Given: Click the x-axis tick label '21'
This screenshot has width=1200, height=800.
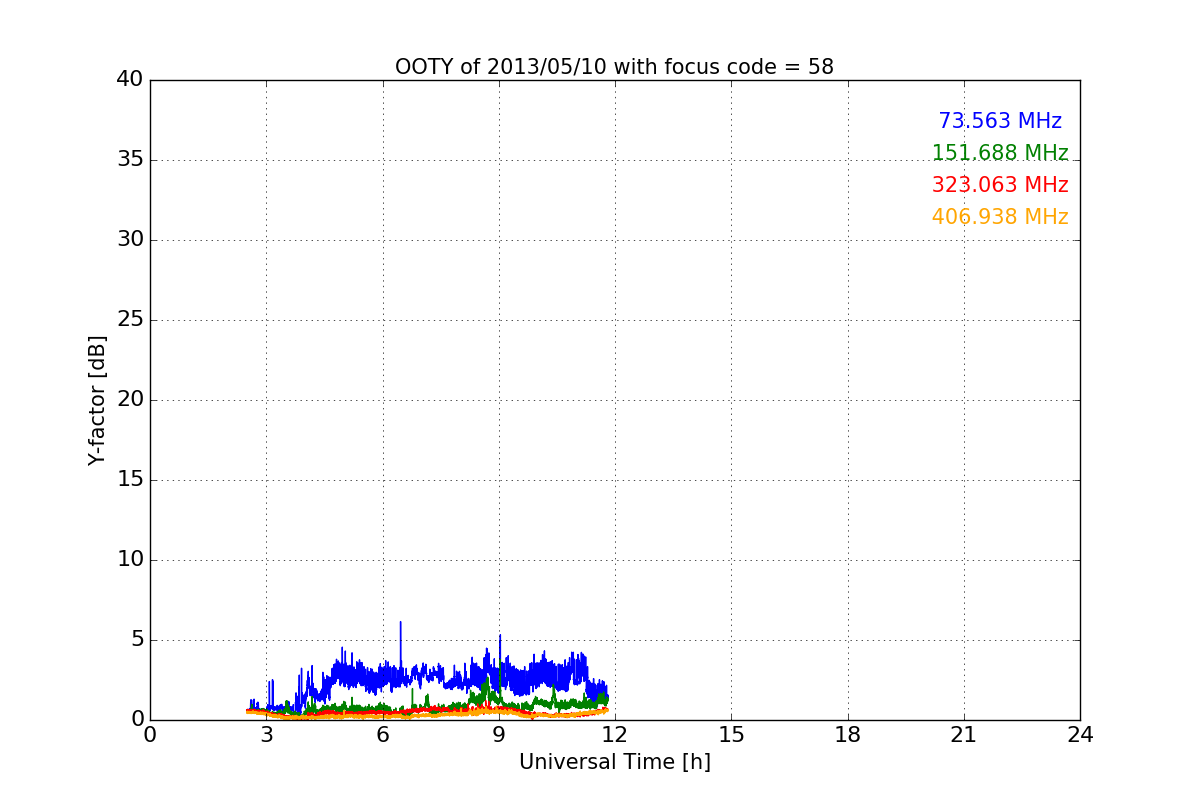Looking at the screenshot, I should tap(964, 735).
